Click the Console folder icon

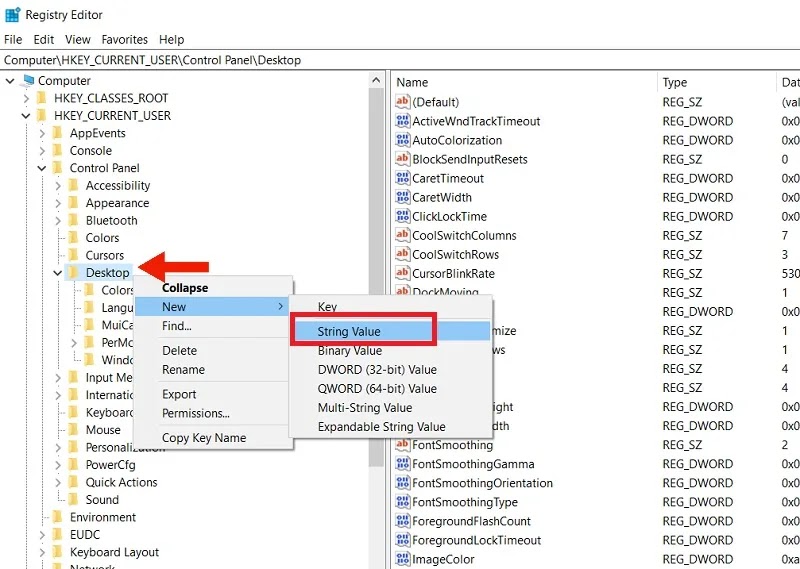pyautogui.click(x=58, y=151)
